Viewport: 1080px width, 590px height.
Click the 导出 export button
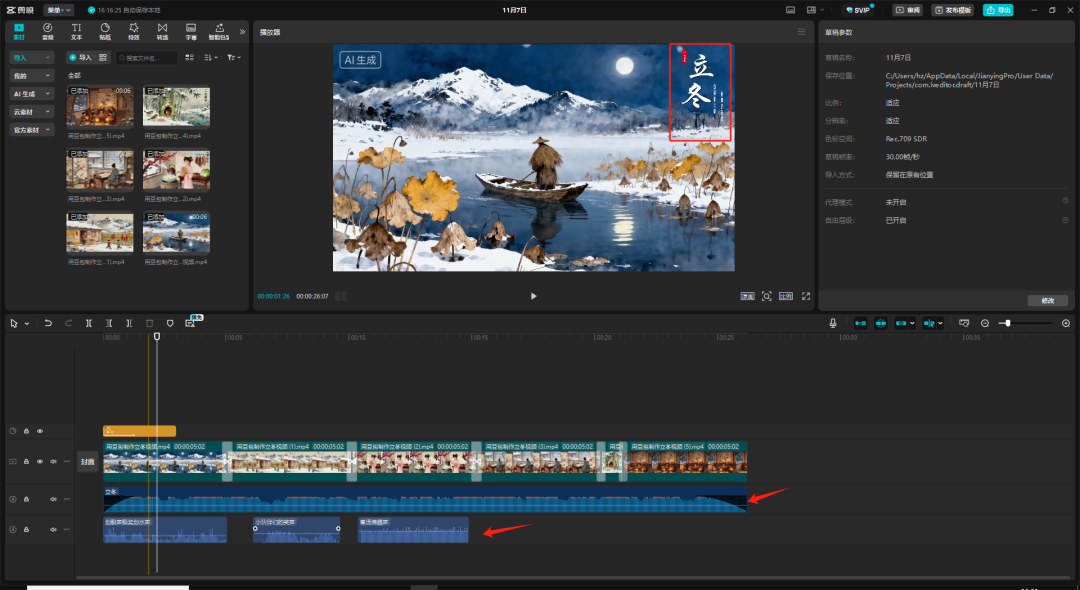coord(997,10)
